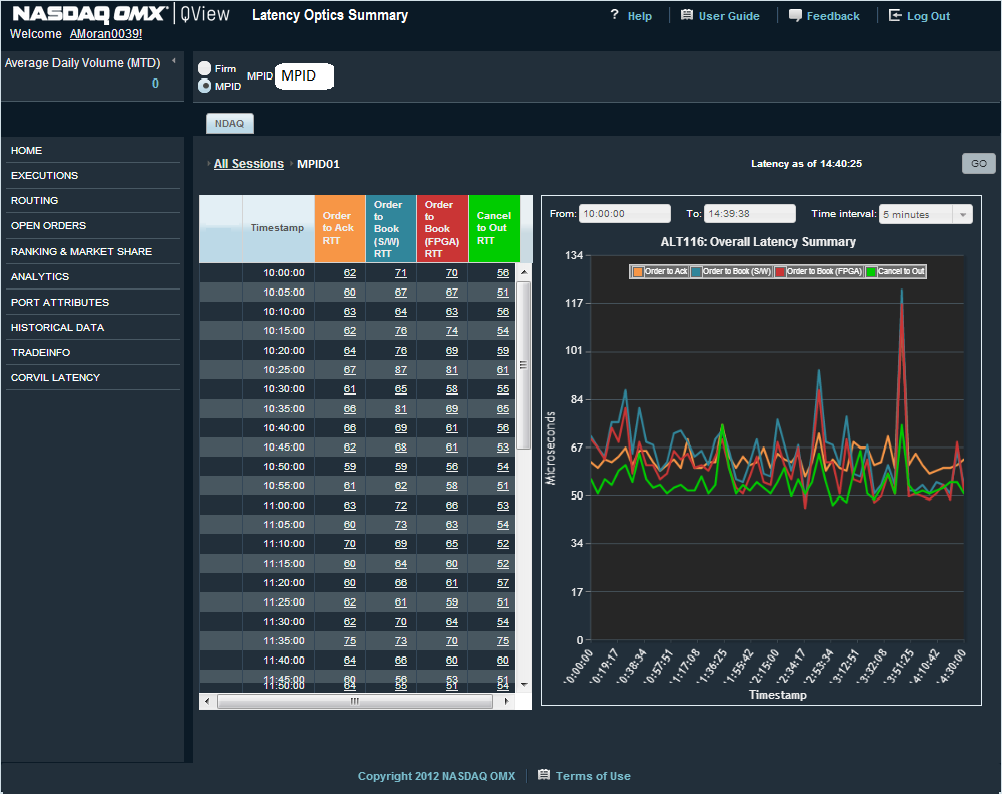Click the GO button
Screen dimensions: 1002x794
pos(979,164)
